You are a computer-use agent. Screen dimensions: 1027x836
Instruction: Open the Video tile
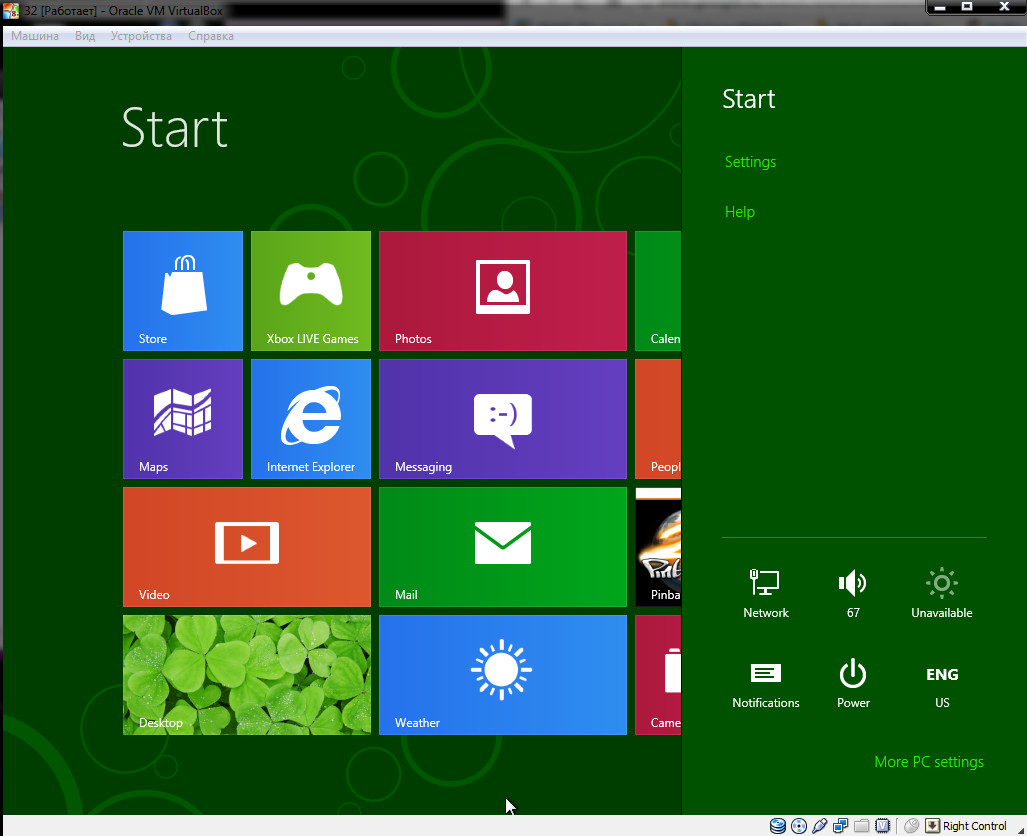(247, 547)
